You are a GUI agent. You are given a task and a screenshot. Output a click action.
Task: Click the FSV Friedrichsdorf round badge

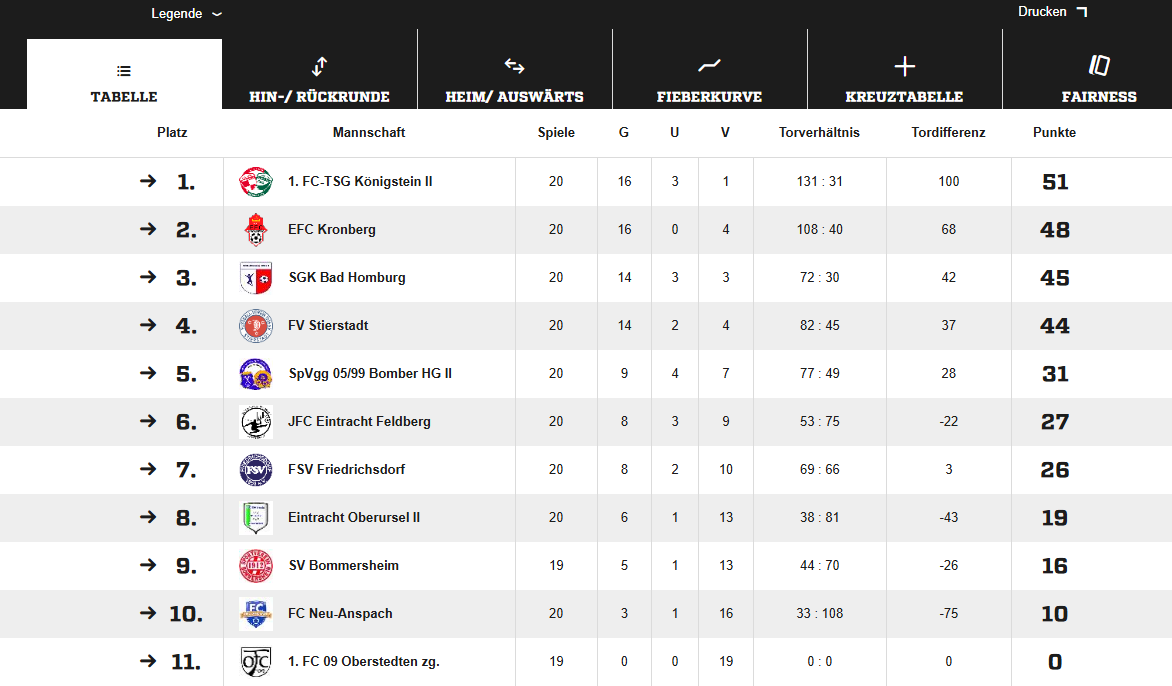(x=256, y=470)
